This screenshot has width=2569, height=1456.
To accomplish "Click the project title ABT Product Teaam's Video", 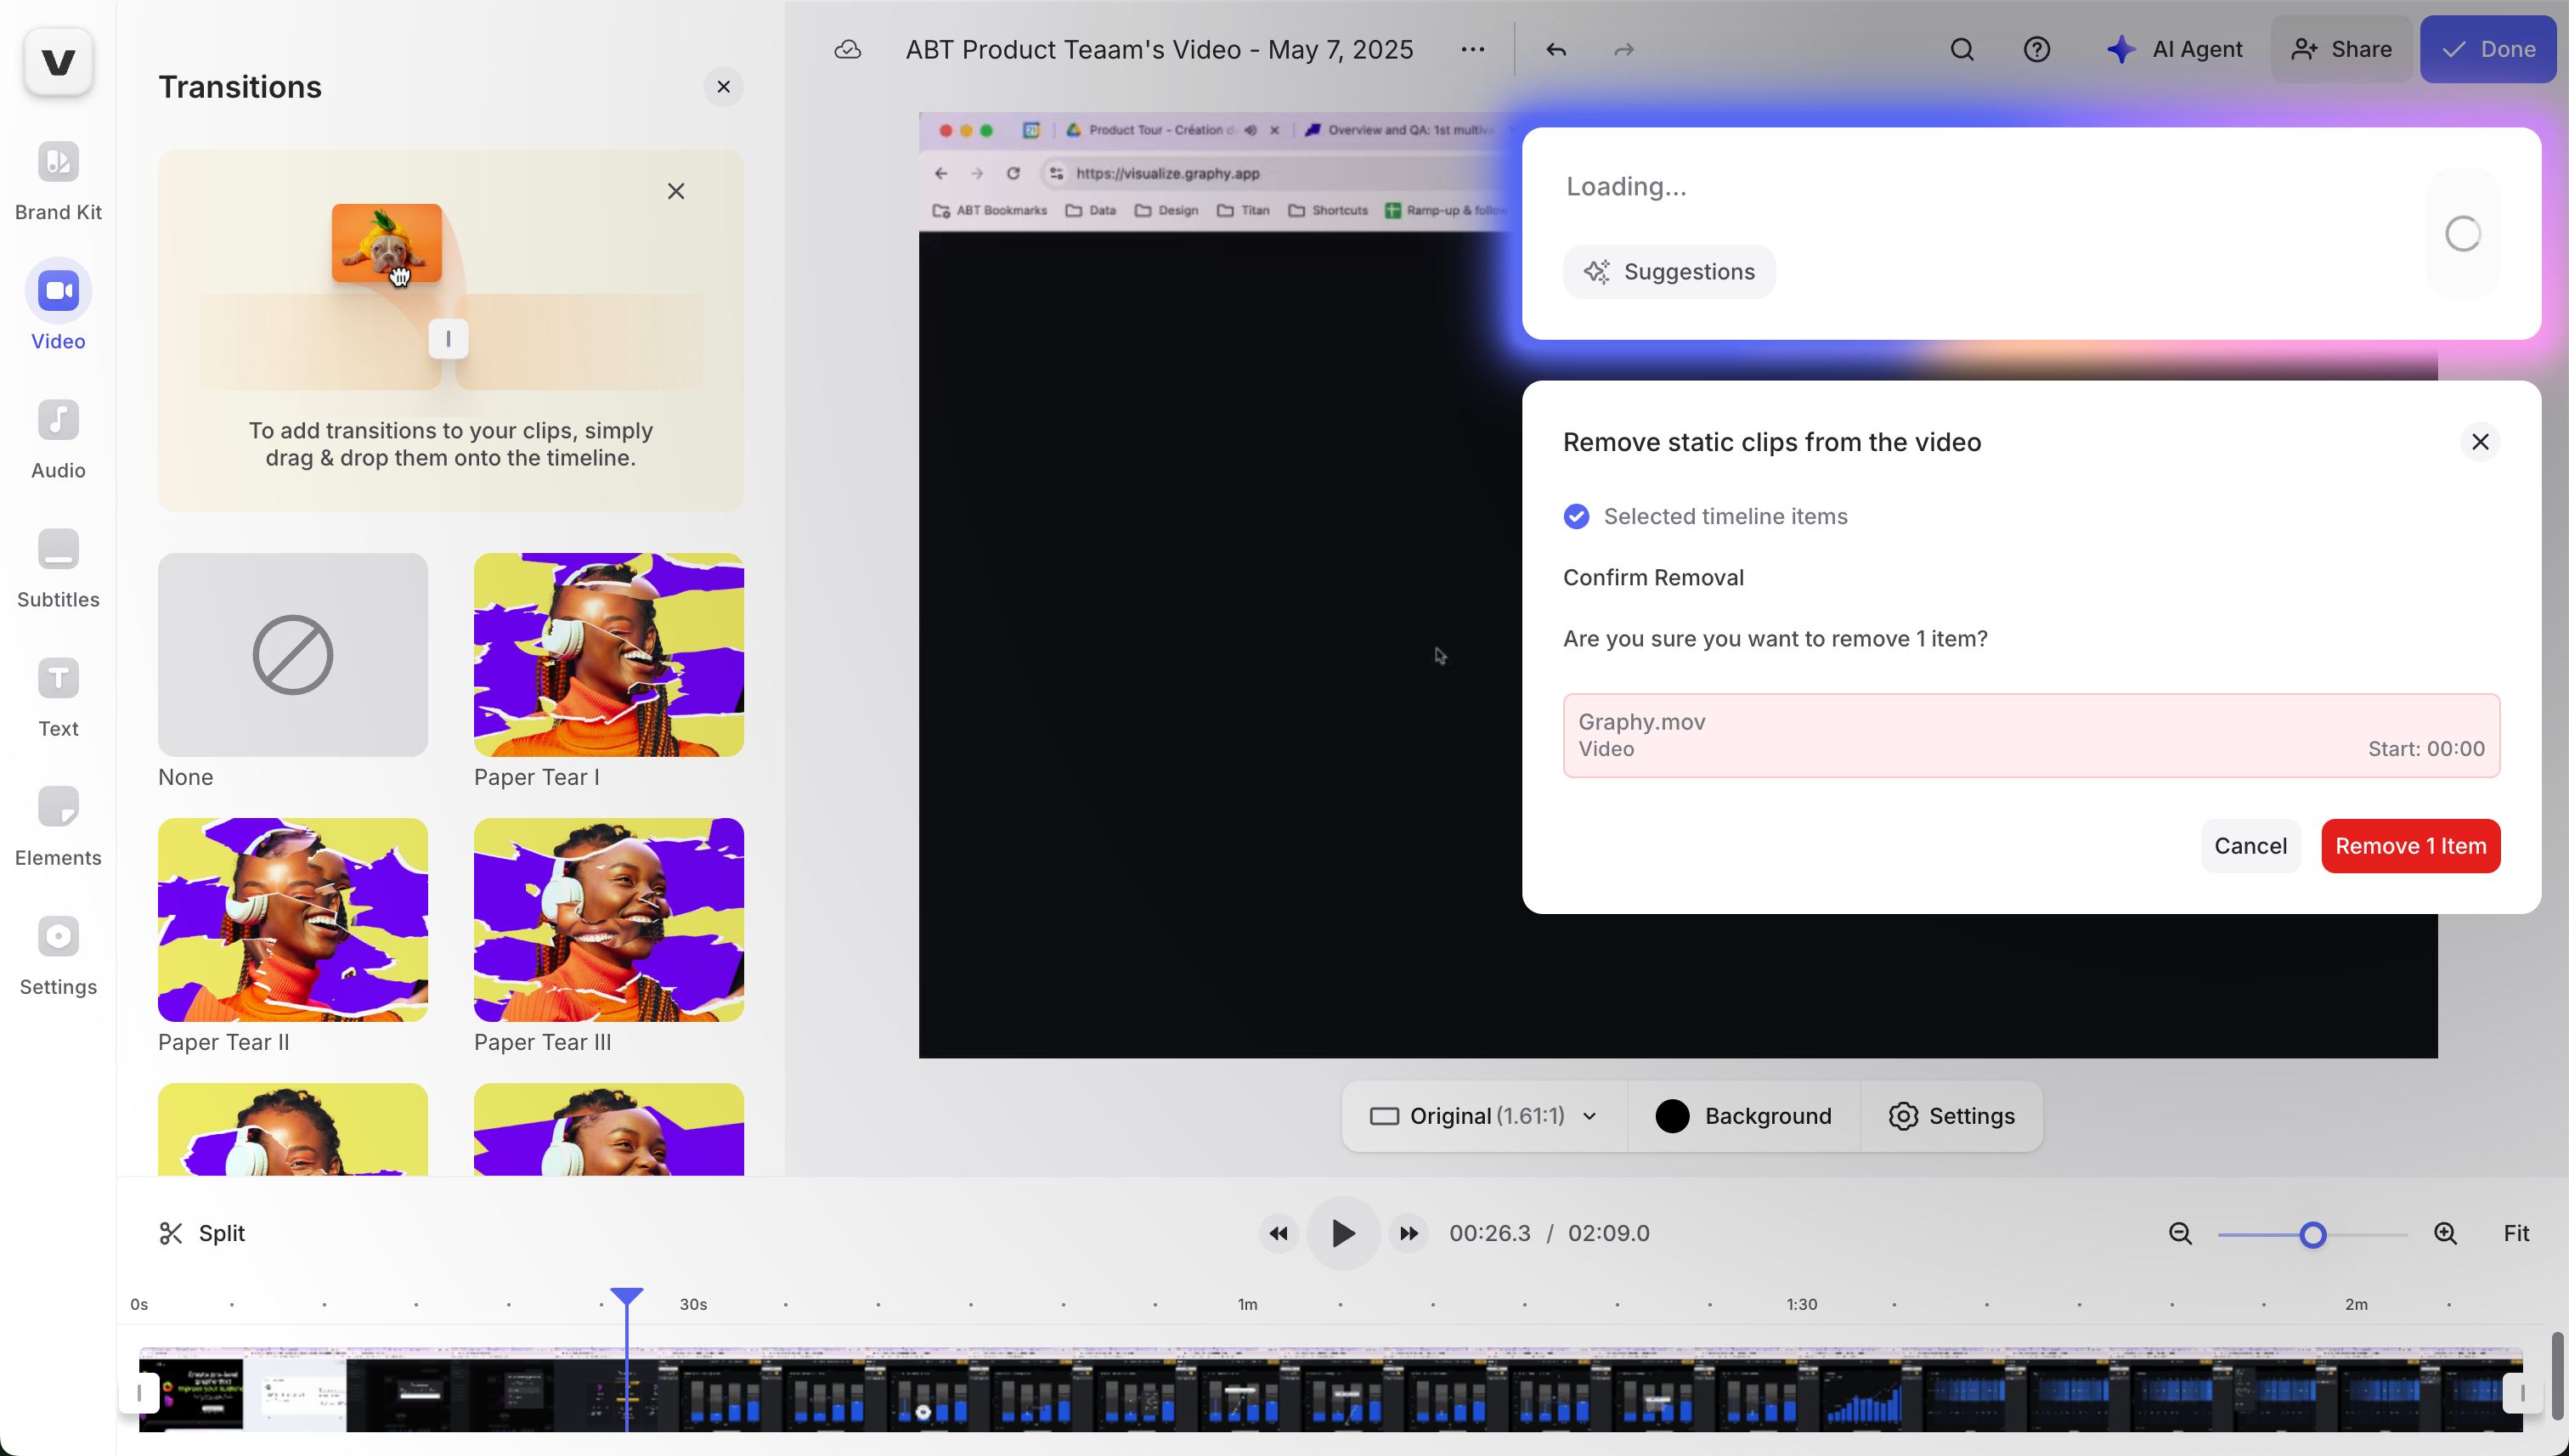I will (1159, 49).
